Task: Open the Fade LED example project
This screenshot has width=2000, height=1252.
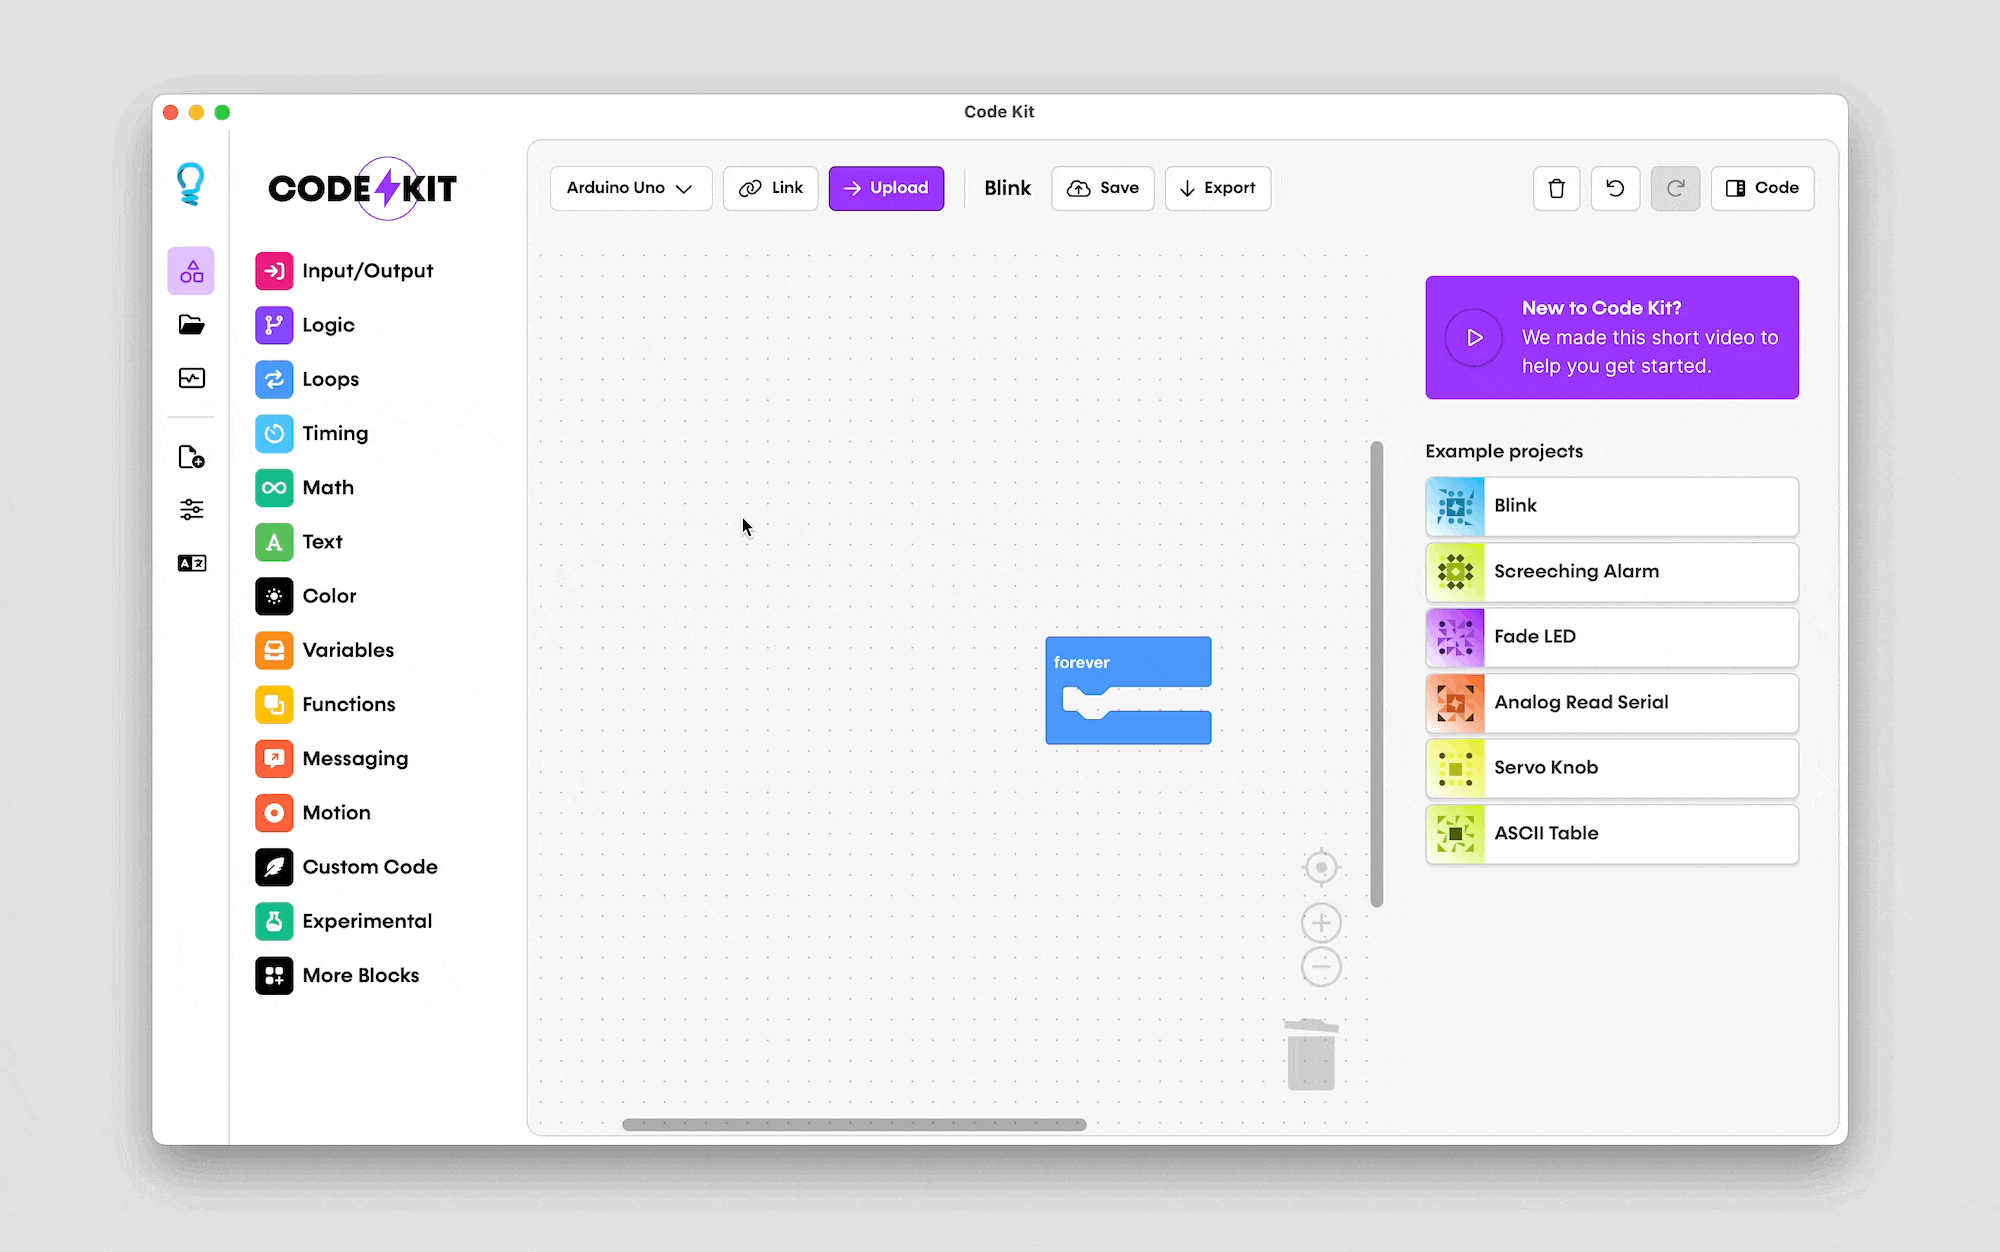Action: (1611, 636)
